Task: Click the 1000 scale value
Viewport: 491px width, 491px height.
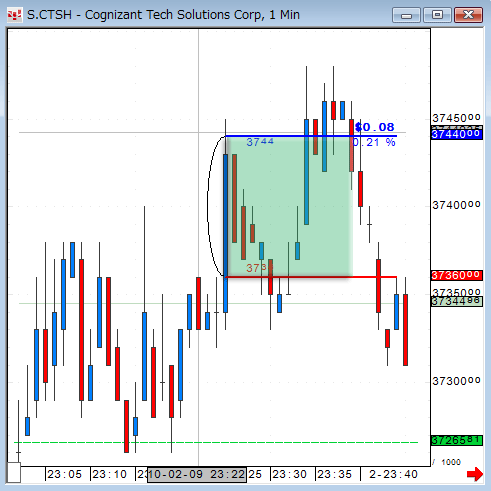Action: tap(451, 462)
